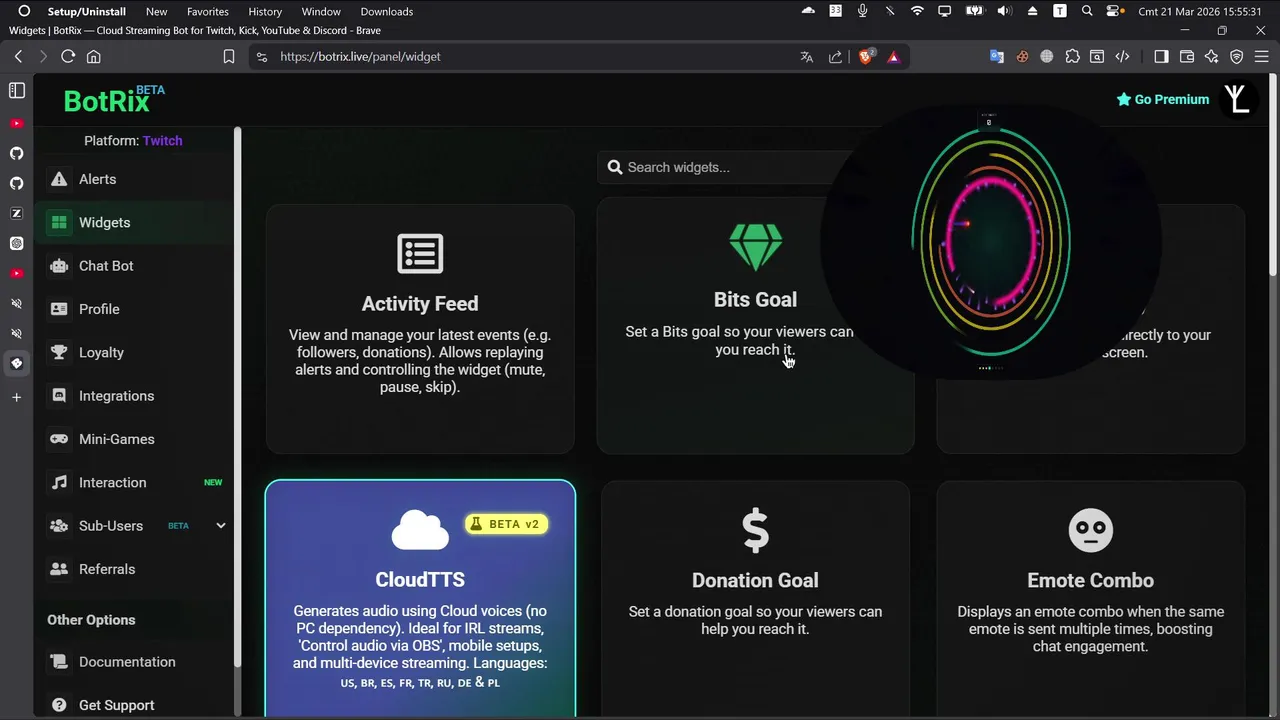Toggle the vertical tabs panel icon
The width and height of the screenshot is (1280, 720).
pos(17,91)
